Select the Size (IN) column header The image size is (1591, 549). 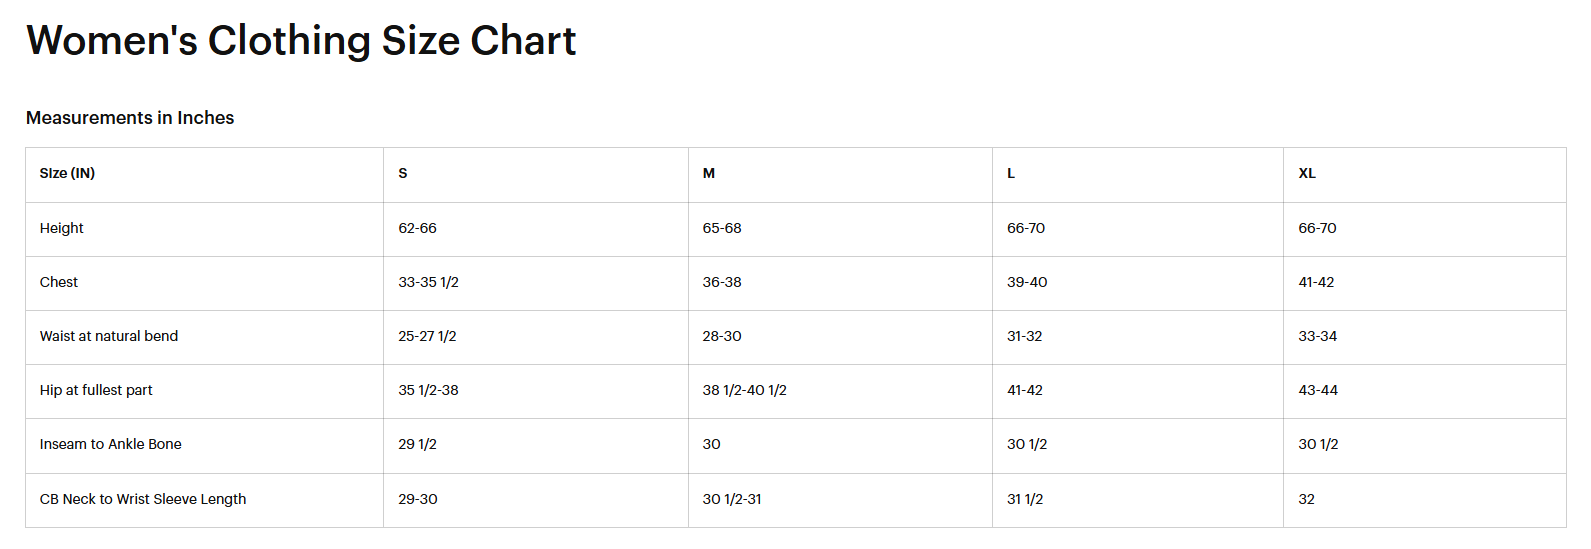click(x=68, y=173)
